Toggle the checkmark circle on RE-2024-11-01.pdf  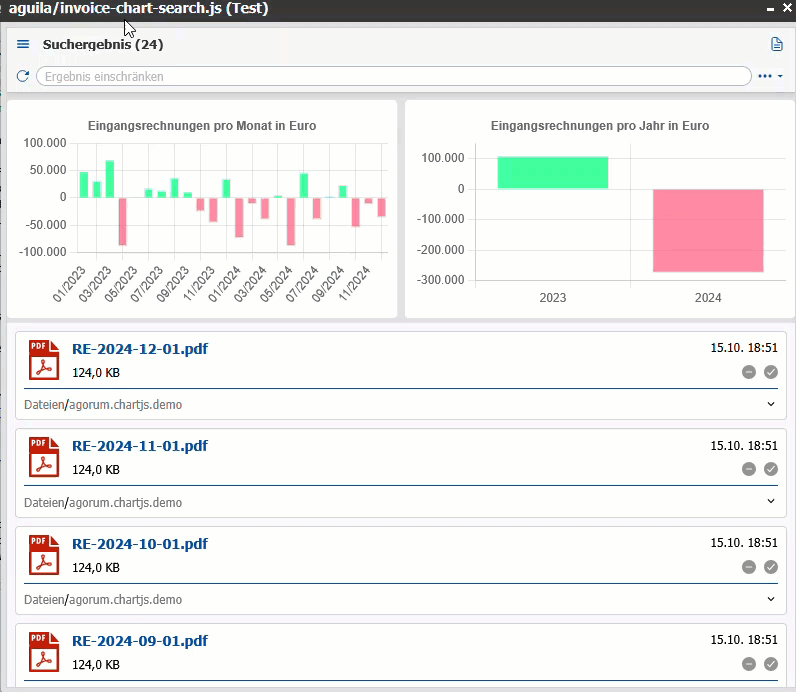click(770, 469)
